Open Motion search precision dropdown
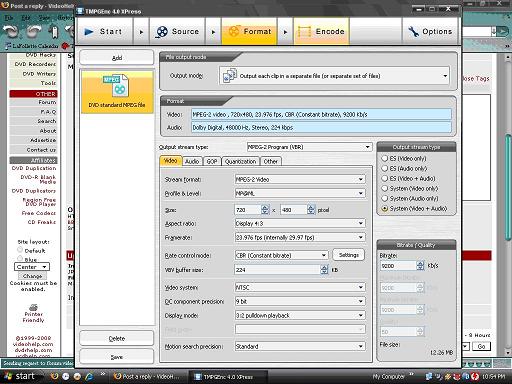Image resolution: width=512 pixels, height=384 pixels. (300, 347)
